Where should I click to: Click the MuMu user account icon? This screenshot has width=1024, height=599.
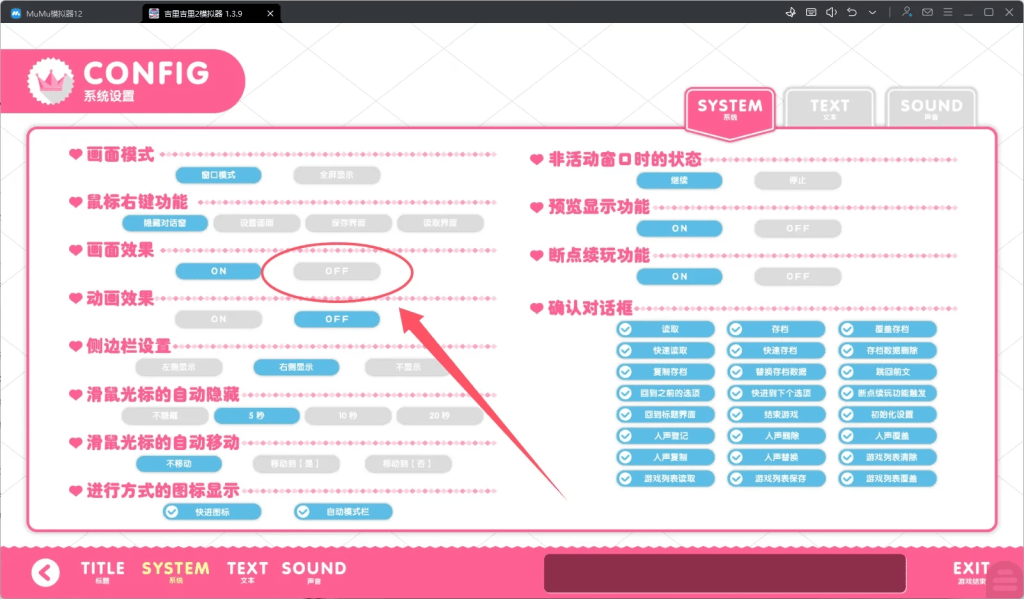point(906,12)
